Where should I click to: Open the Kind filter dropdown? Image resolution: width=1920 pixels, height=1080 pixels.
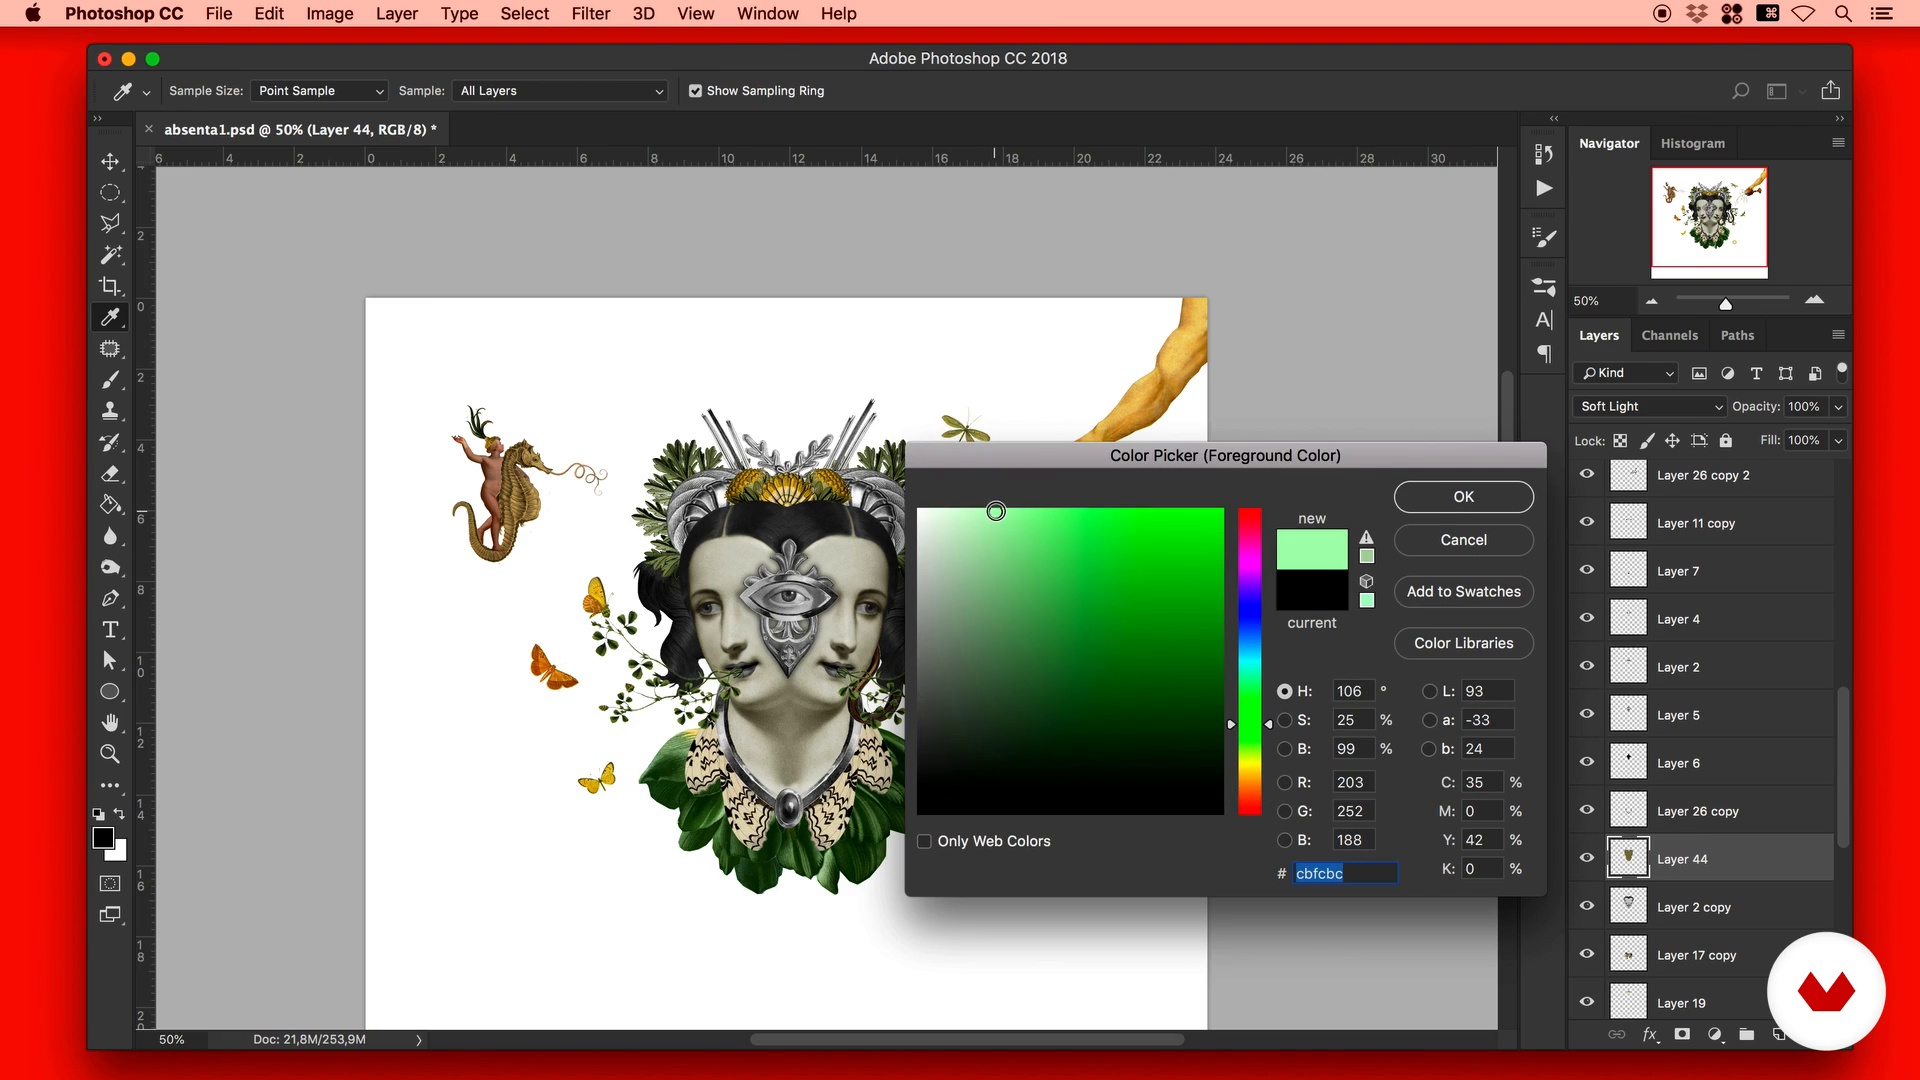click(x=1626, y=373)
